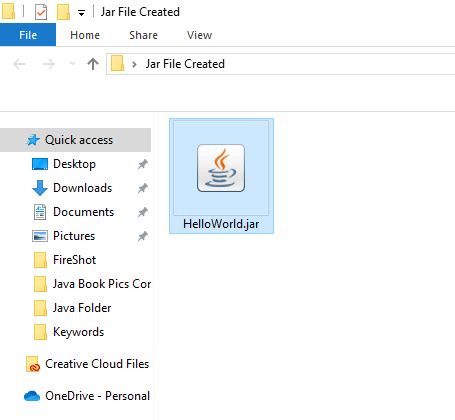Click the Keywords folder icon

(40, 332)
